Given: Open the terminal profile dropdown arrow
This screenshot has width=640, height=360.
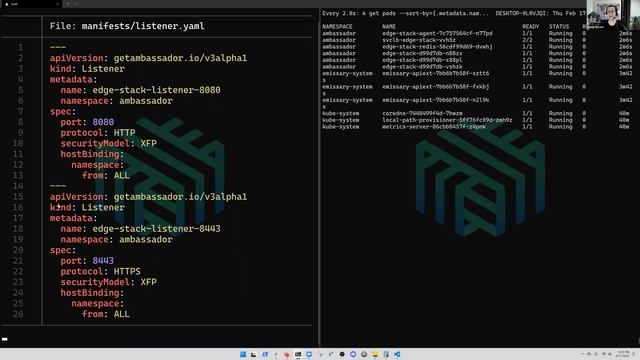Looking at the screenshot, I should click(76, 4).
